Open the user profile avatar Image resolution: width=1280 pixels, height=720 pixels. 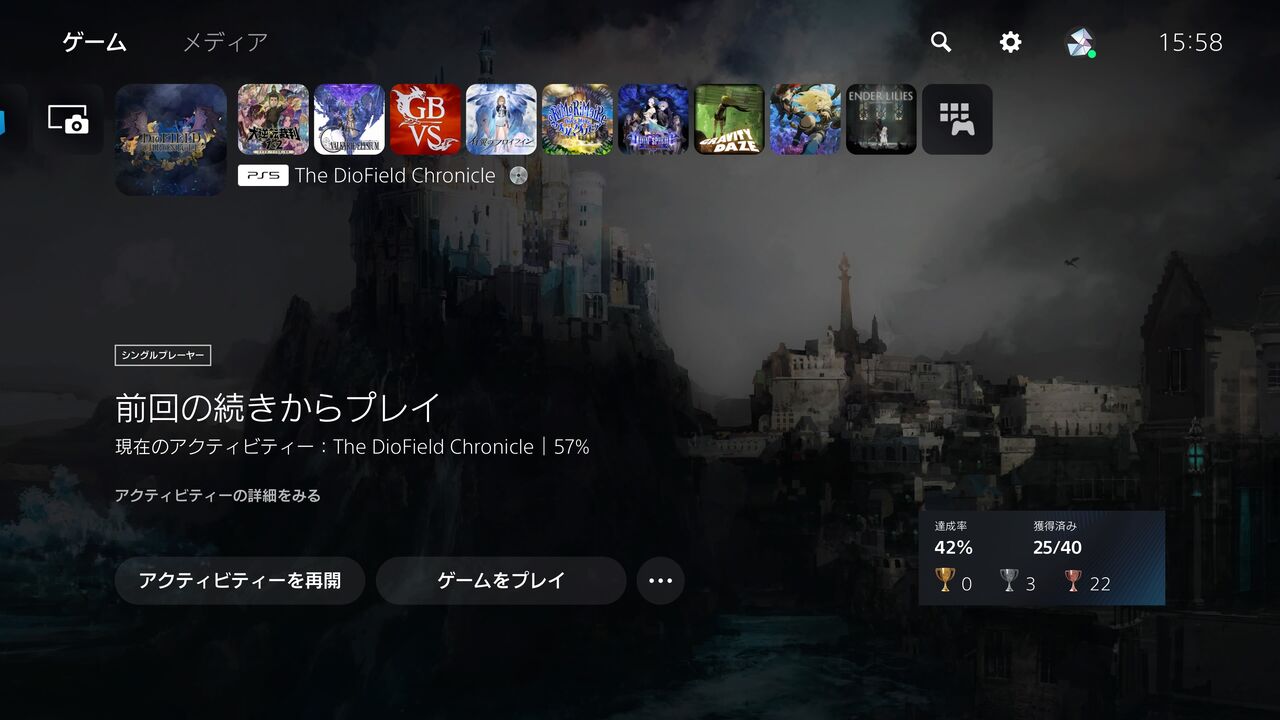[x=1080, y=42]
